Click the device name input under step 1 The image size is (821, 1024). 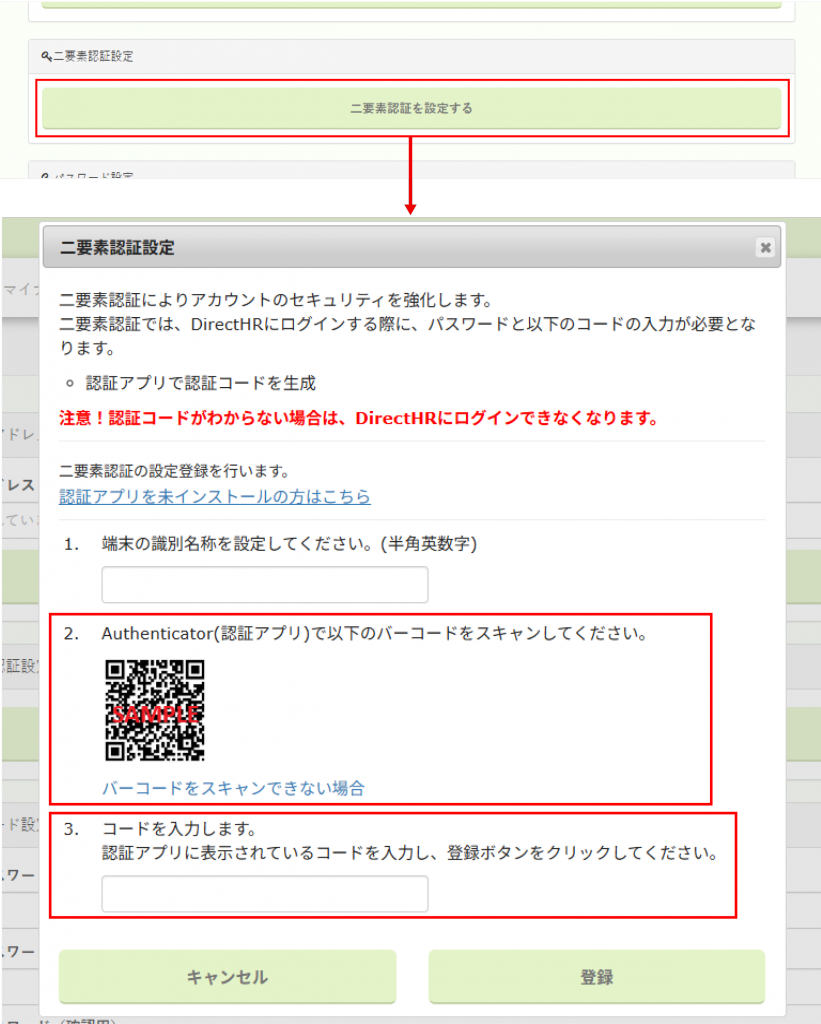pyautogui.click(x=264, y=584)
